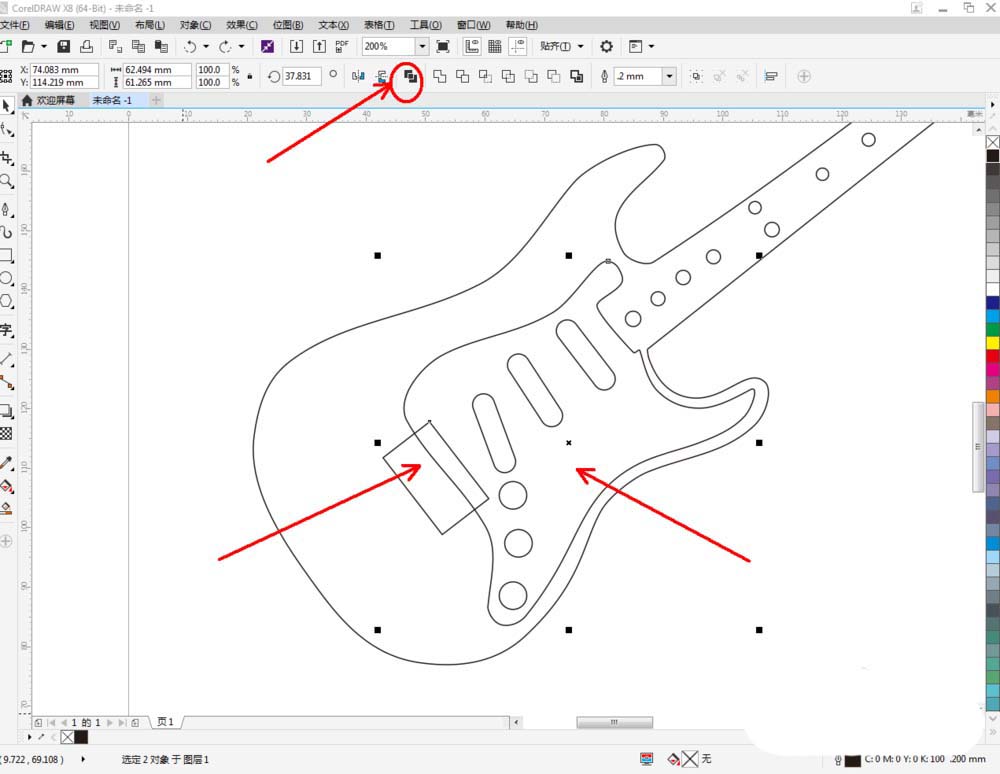This screenshot has height=774, width=1000.
Task: Select the Color Eyedropper tool
Action: coord(7,463)
